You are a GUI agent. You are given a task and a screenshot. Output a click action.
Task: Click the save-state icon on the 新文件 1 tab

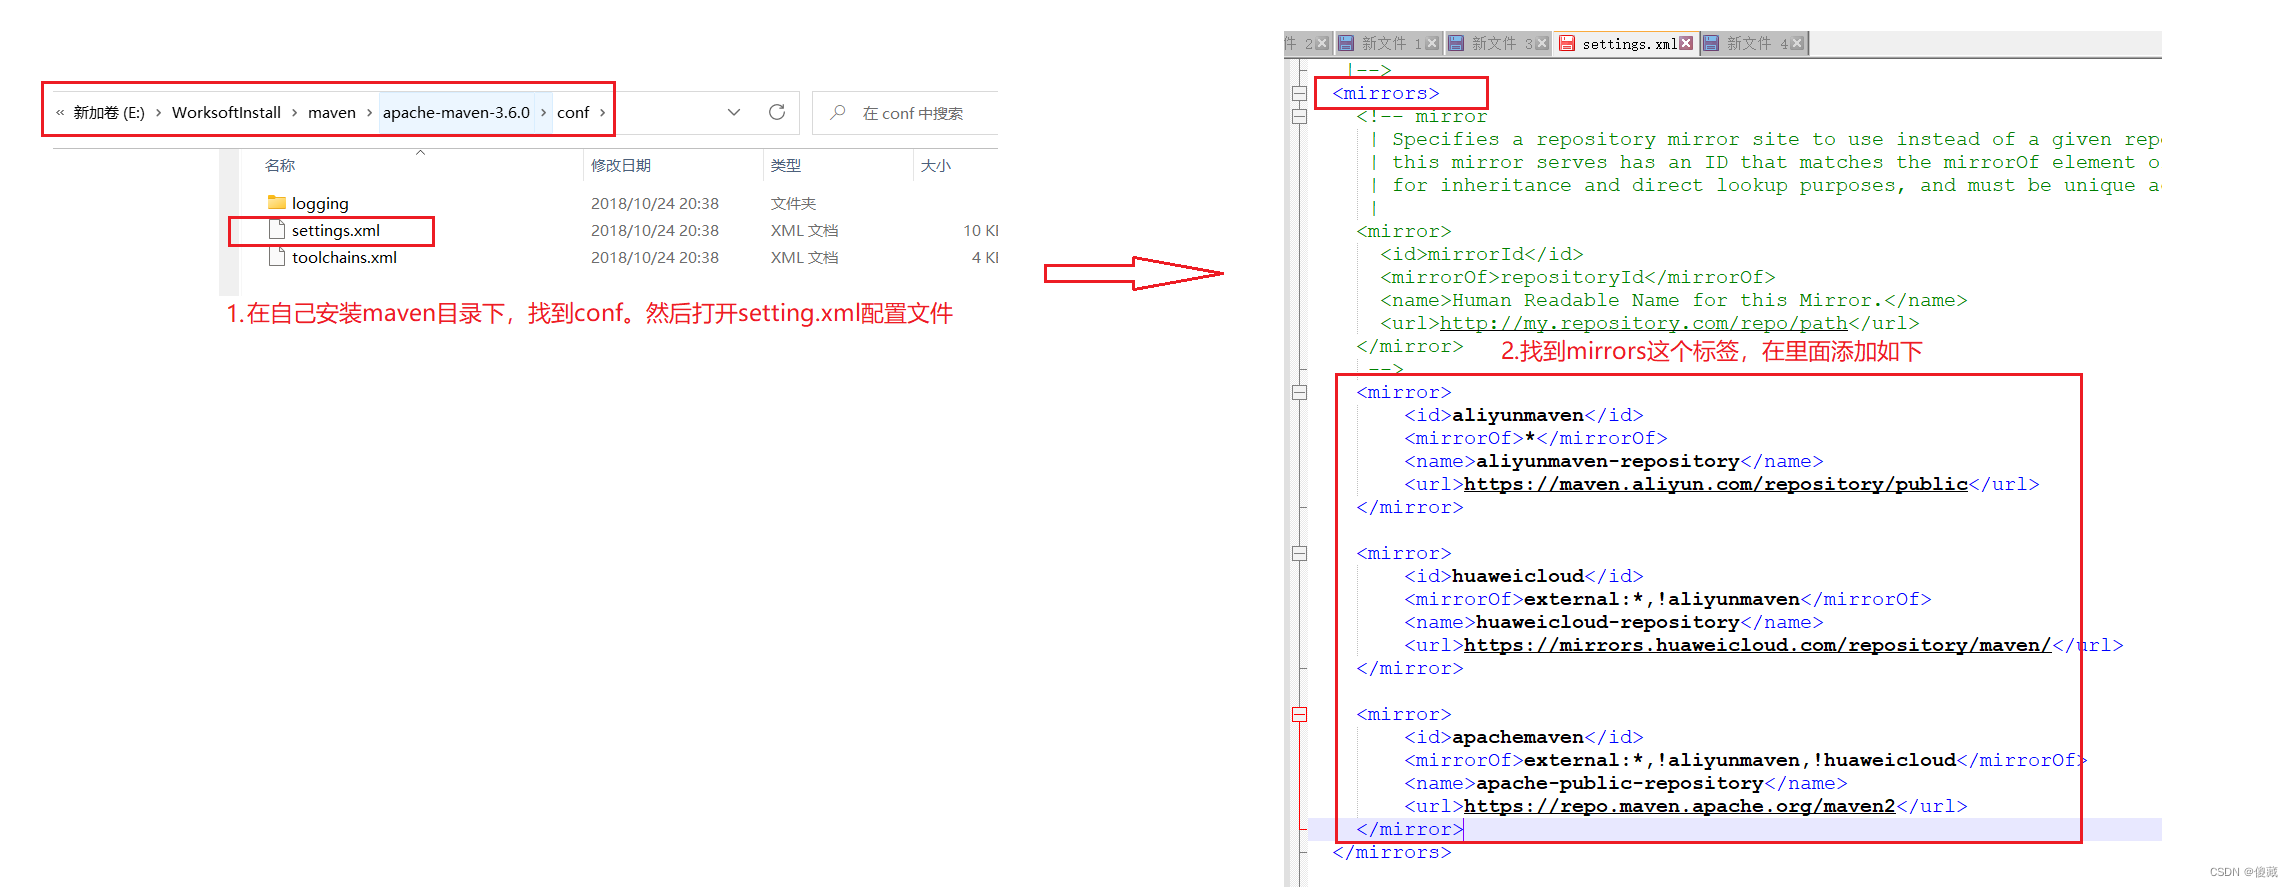[x=1346, y=43]
